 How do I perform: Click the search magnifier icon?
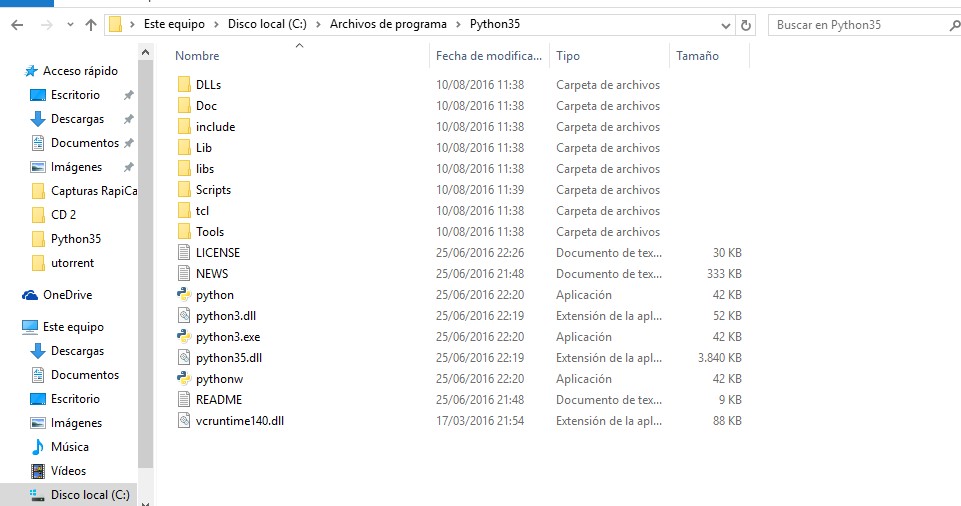point(954,26)
